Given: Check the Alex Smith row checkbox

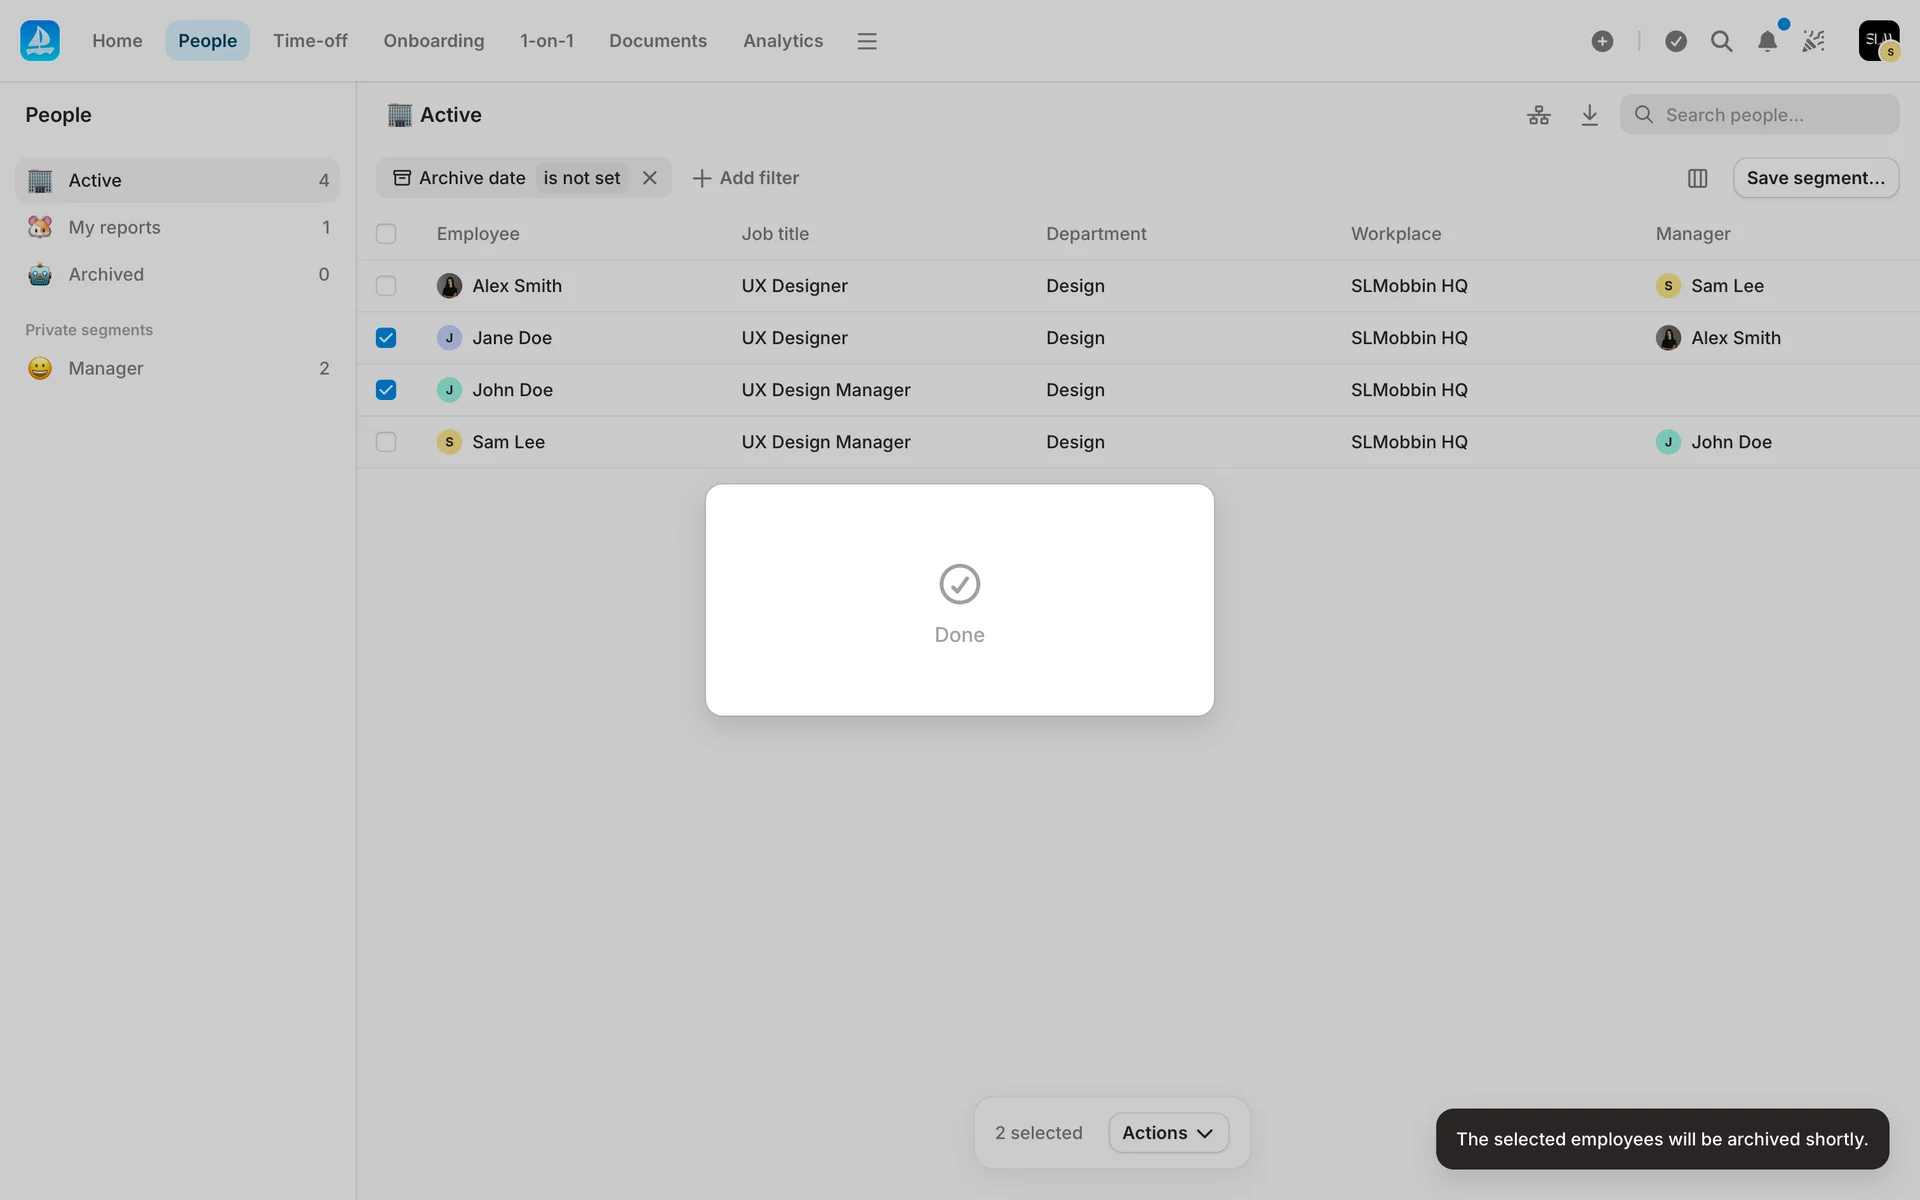Looking at the screenshot, I should (386, 286).
